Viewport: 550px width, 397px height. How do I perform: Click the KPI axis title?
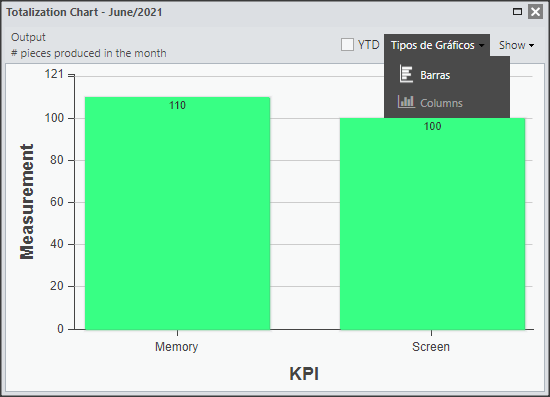tap(304, 374)
